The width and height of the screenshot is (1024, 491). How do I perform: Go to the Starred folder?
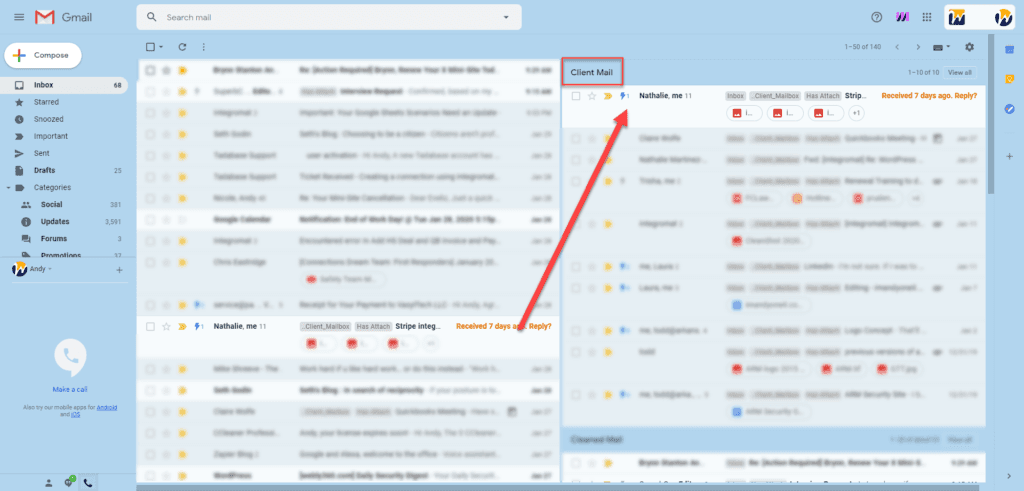[46, 102]
